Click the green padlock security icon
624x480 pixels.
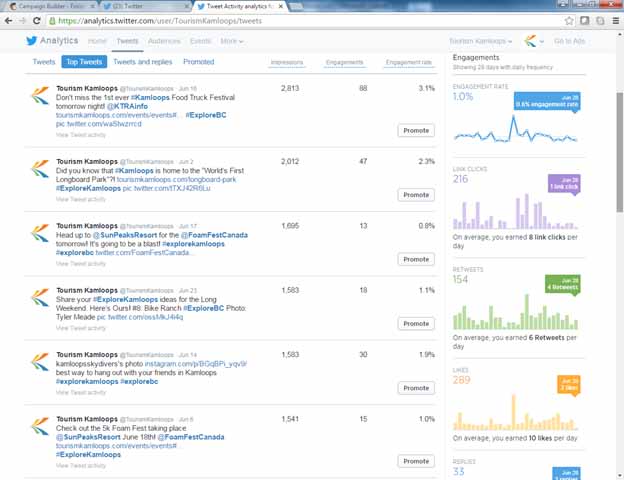click(52, 21)
